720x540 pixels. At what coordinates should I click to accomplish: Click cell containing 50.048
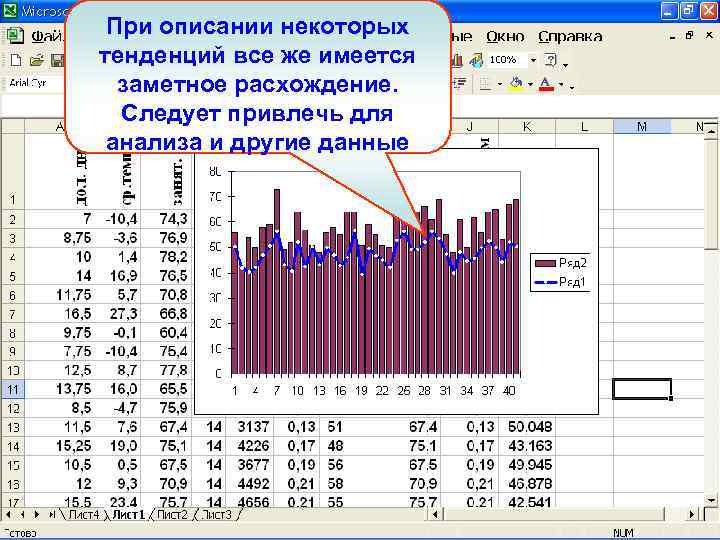pyautogui.click(x=527, y=427)
